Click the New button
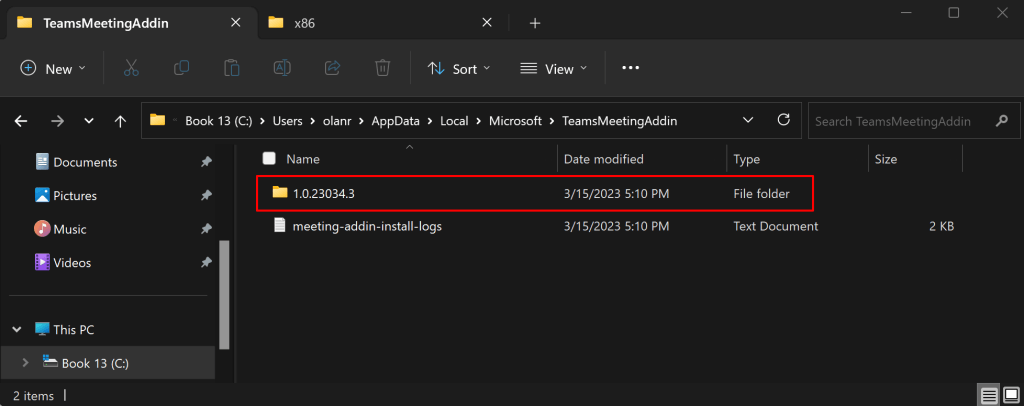This screenshot has width=1024, height=406. 53,68
